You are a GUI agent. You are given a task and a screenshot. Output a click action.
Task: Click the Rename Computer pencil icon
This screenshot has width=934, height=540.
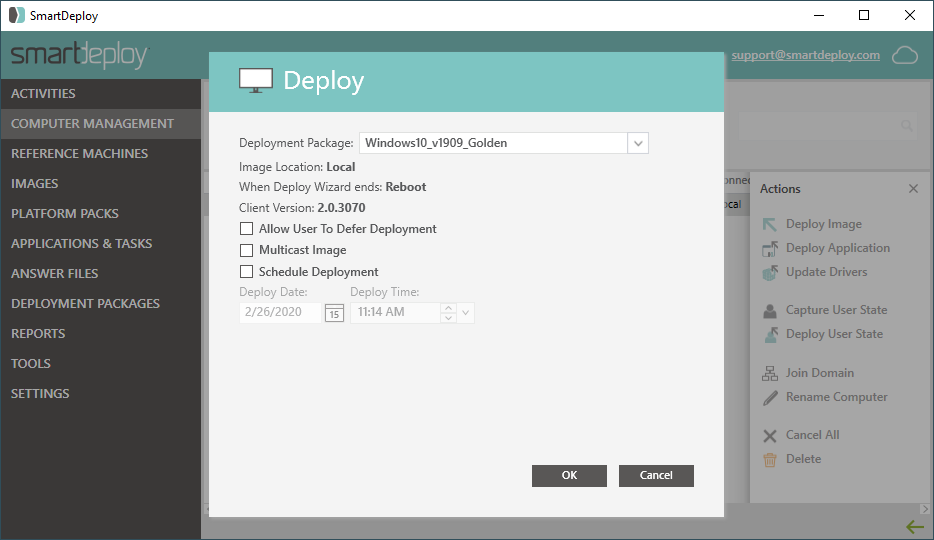coord(770,398)
